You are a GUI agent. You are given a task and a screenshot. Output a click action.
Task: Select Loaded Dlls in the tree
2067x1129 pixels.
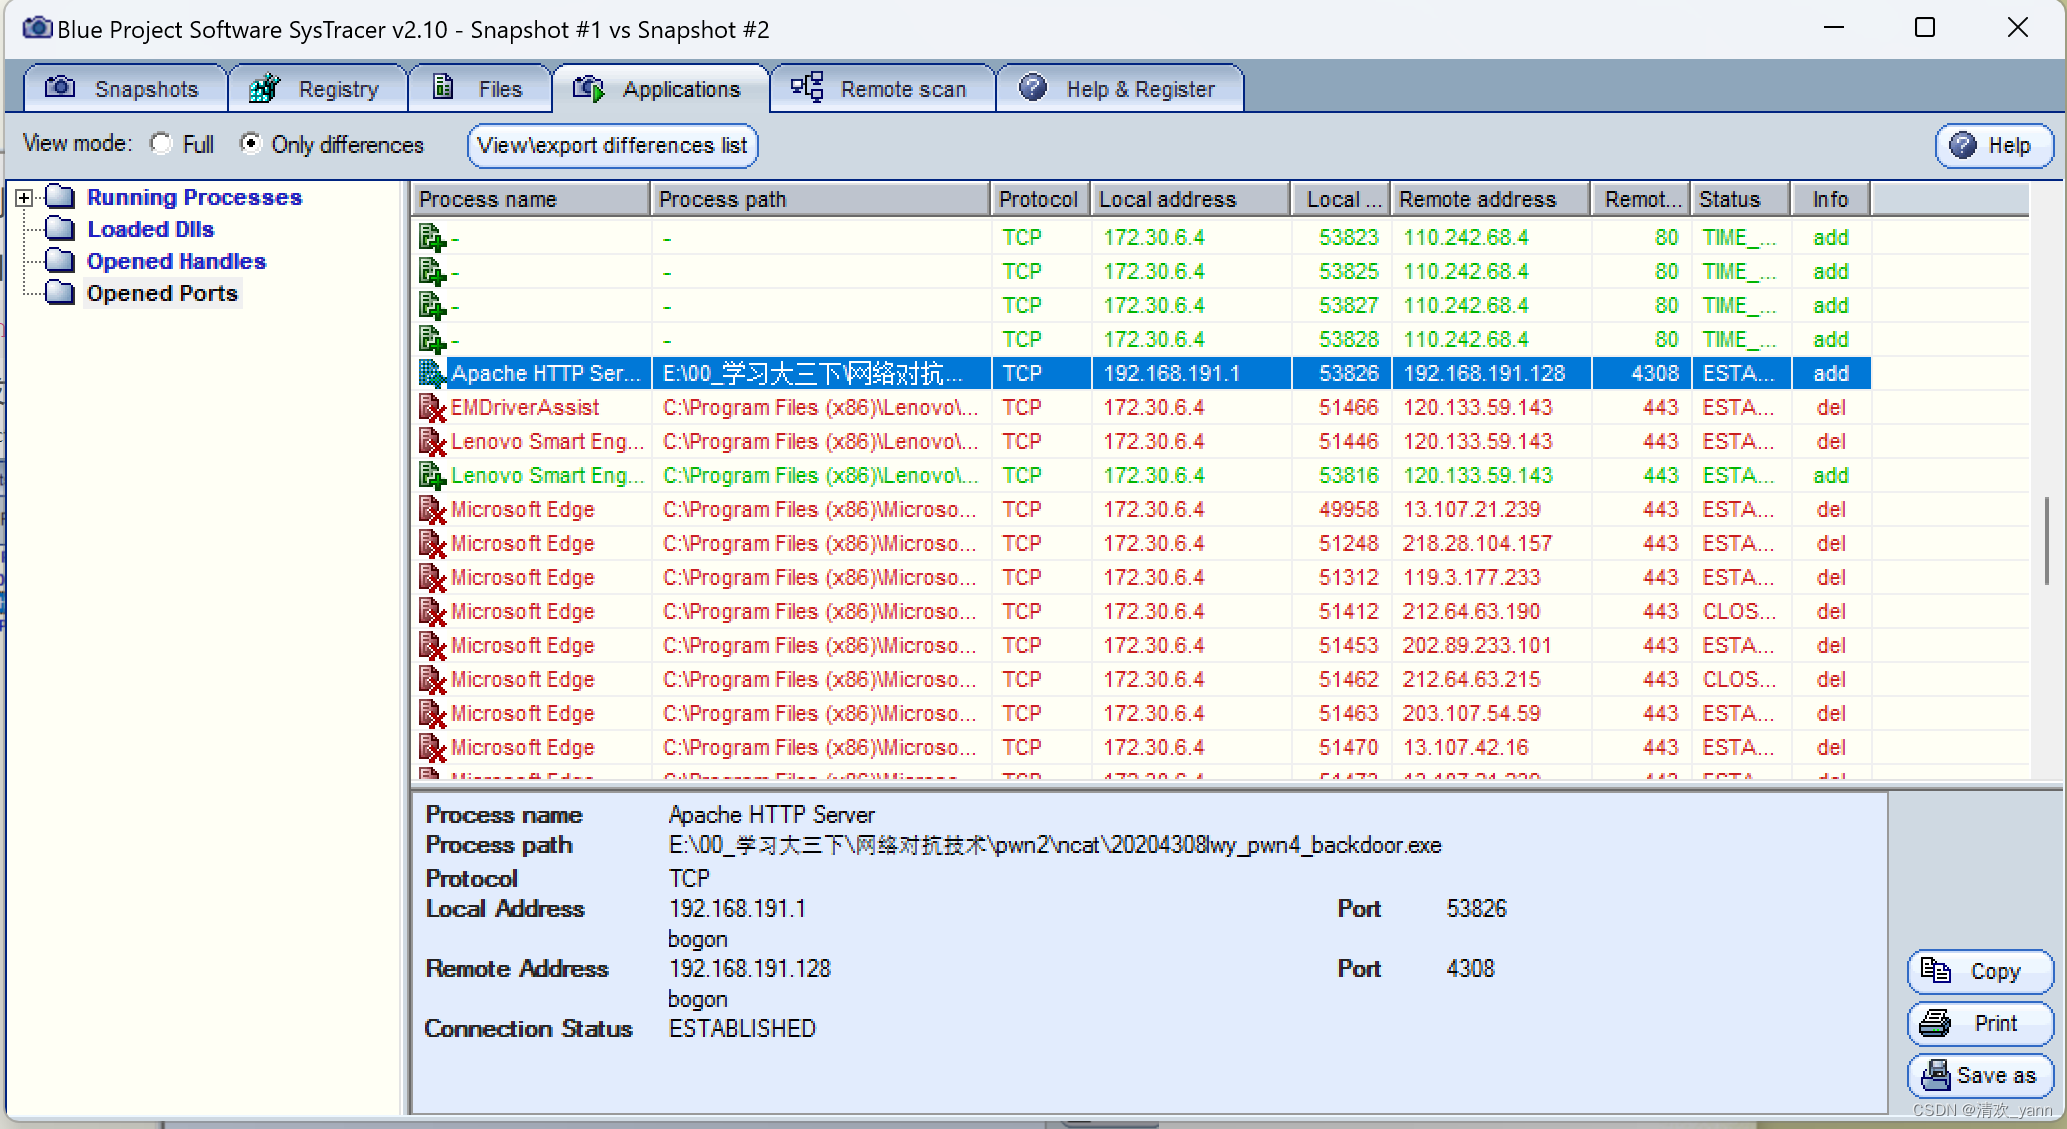click(150, 230)
